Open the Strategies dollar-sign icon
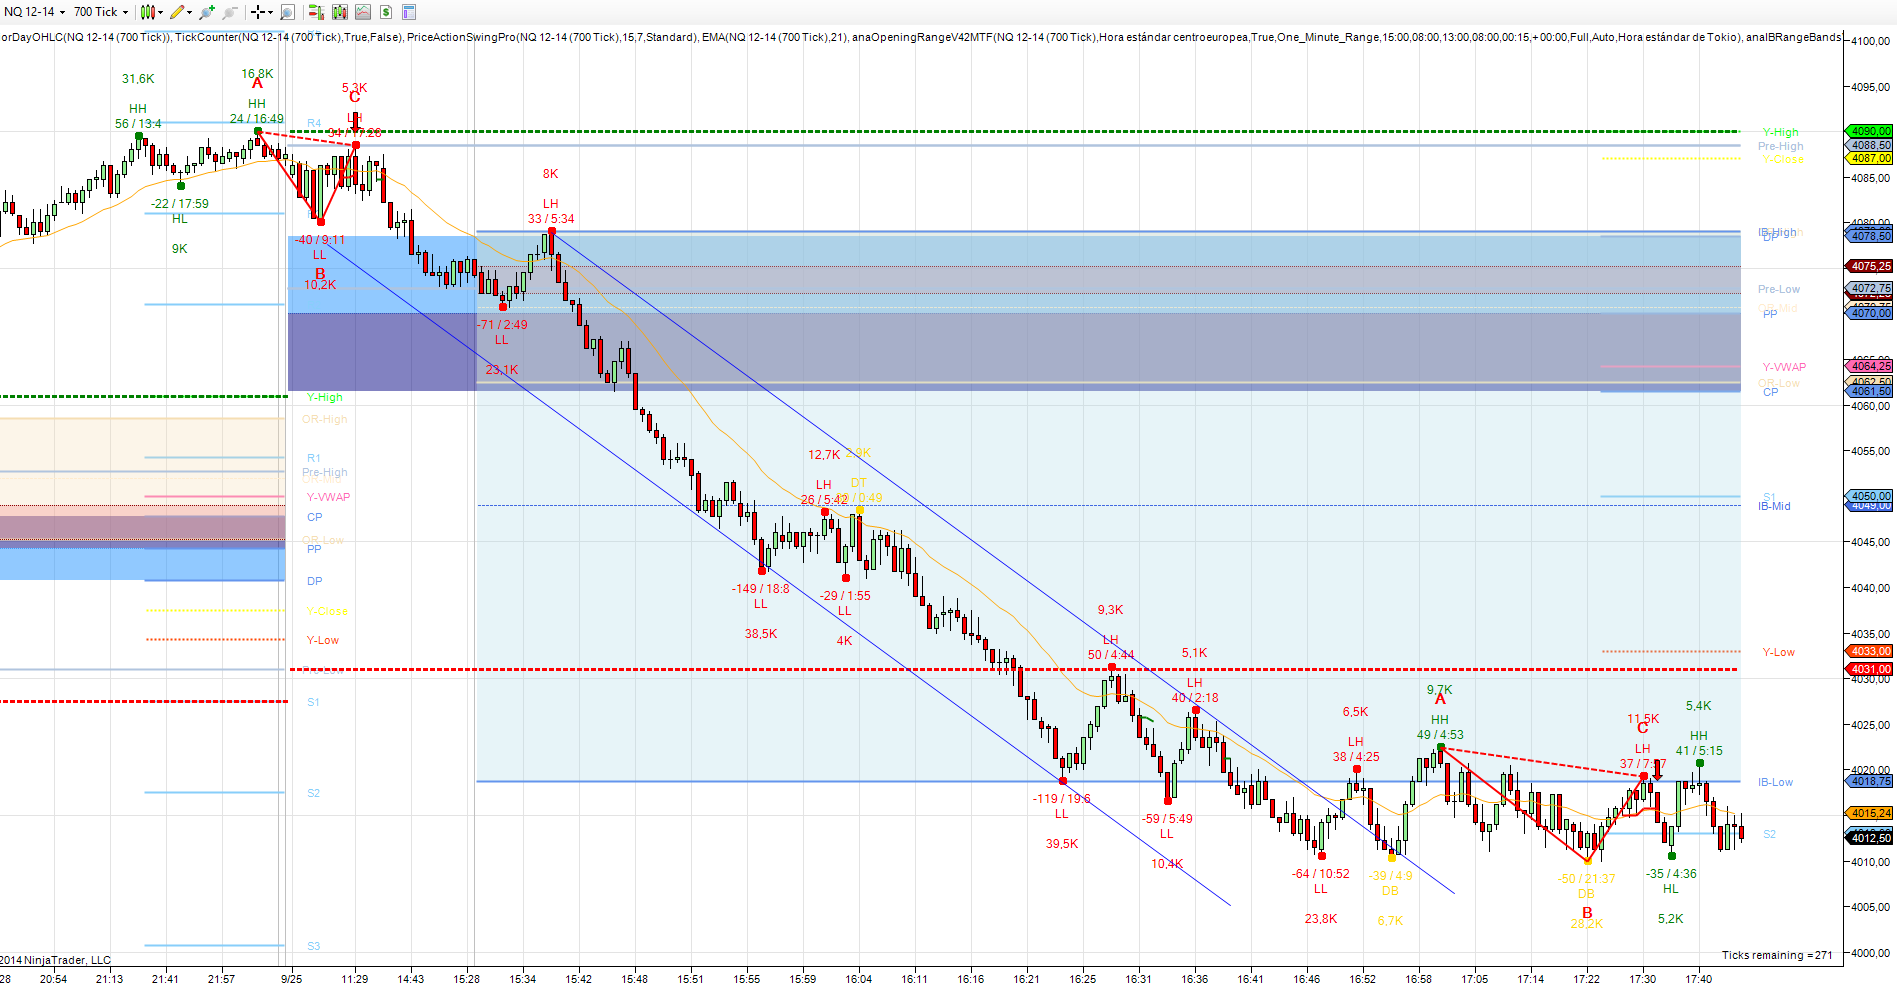The image size is (1897, 985). point(386,12)
